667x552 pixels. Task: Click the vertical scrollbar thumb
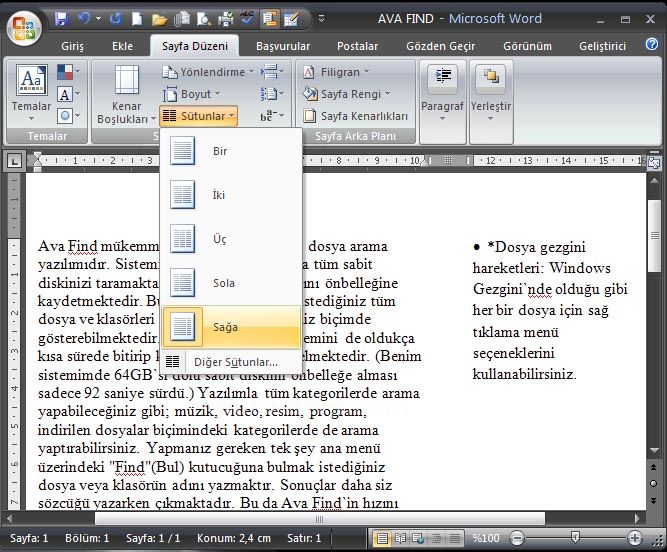click(654, 235)
